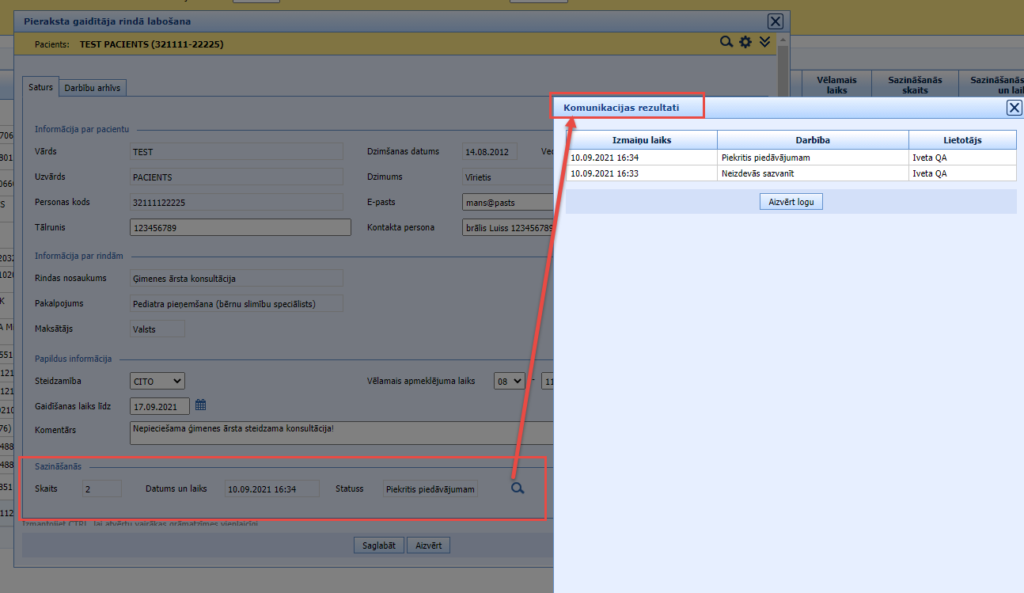Switch to the Darbību arhīvs tab
1024x593 pixels.
click(92, 88)
